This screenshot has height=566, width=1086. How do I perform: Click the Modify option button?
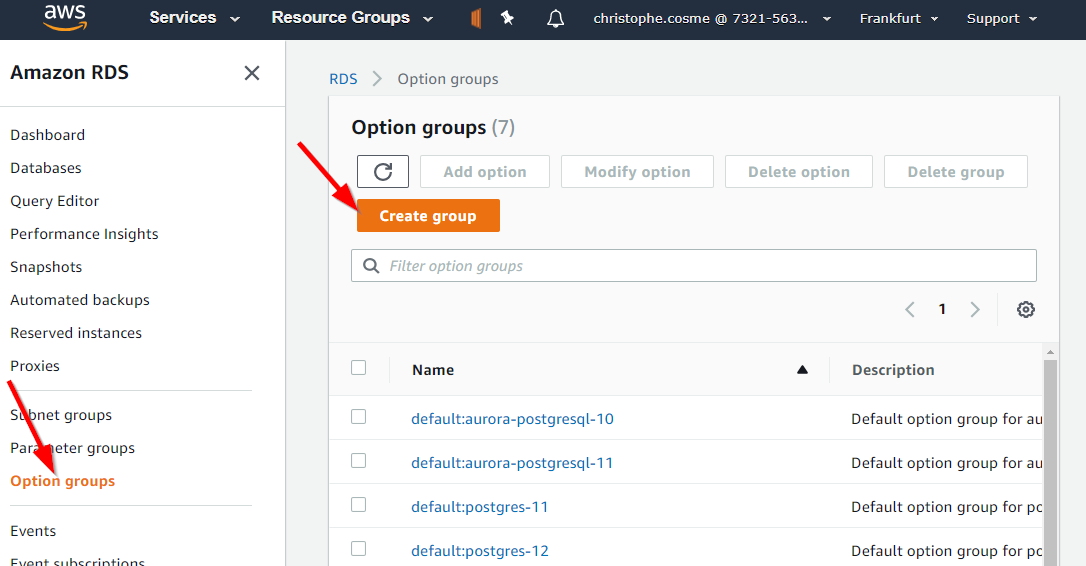click(x=637, y=172)
